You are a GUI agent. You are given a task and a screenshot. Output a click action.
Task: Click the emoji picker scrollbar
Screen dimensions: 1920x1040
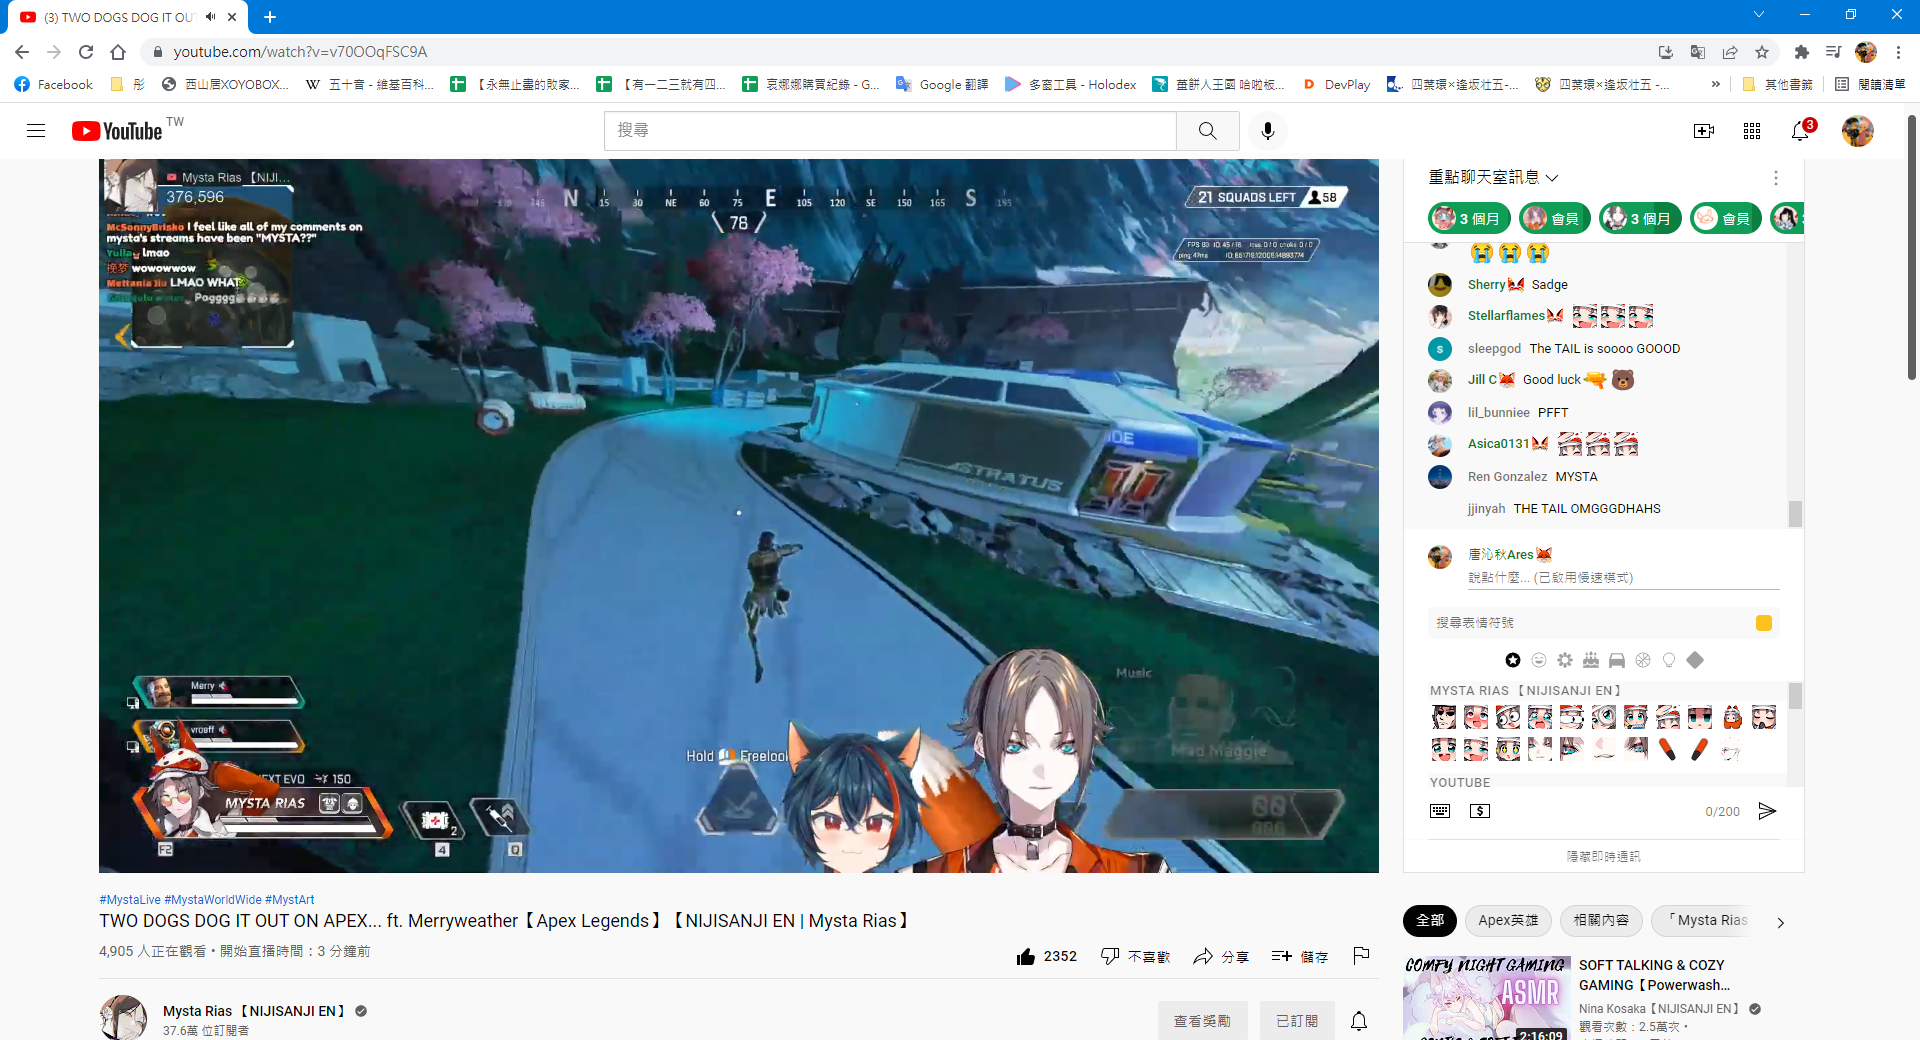(x=1795, y=695)
